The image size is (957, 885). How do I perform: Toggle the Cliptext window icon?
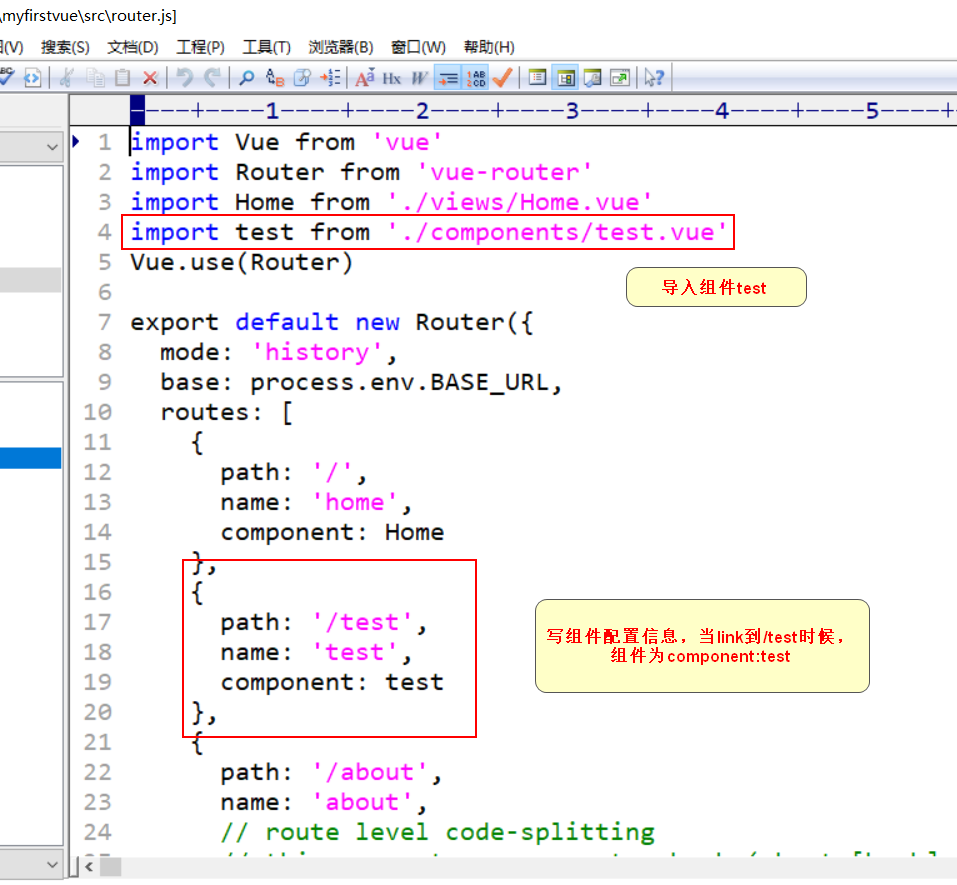pos(565,78)
